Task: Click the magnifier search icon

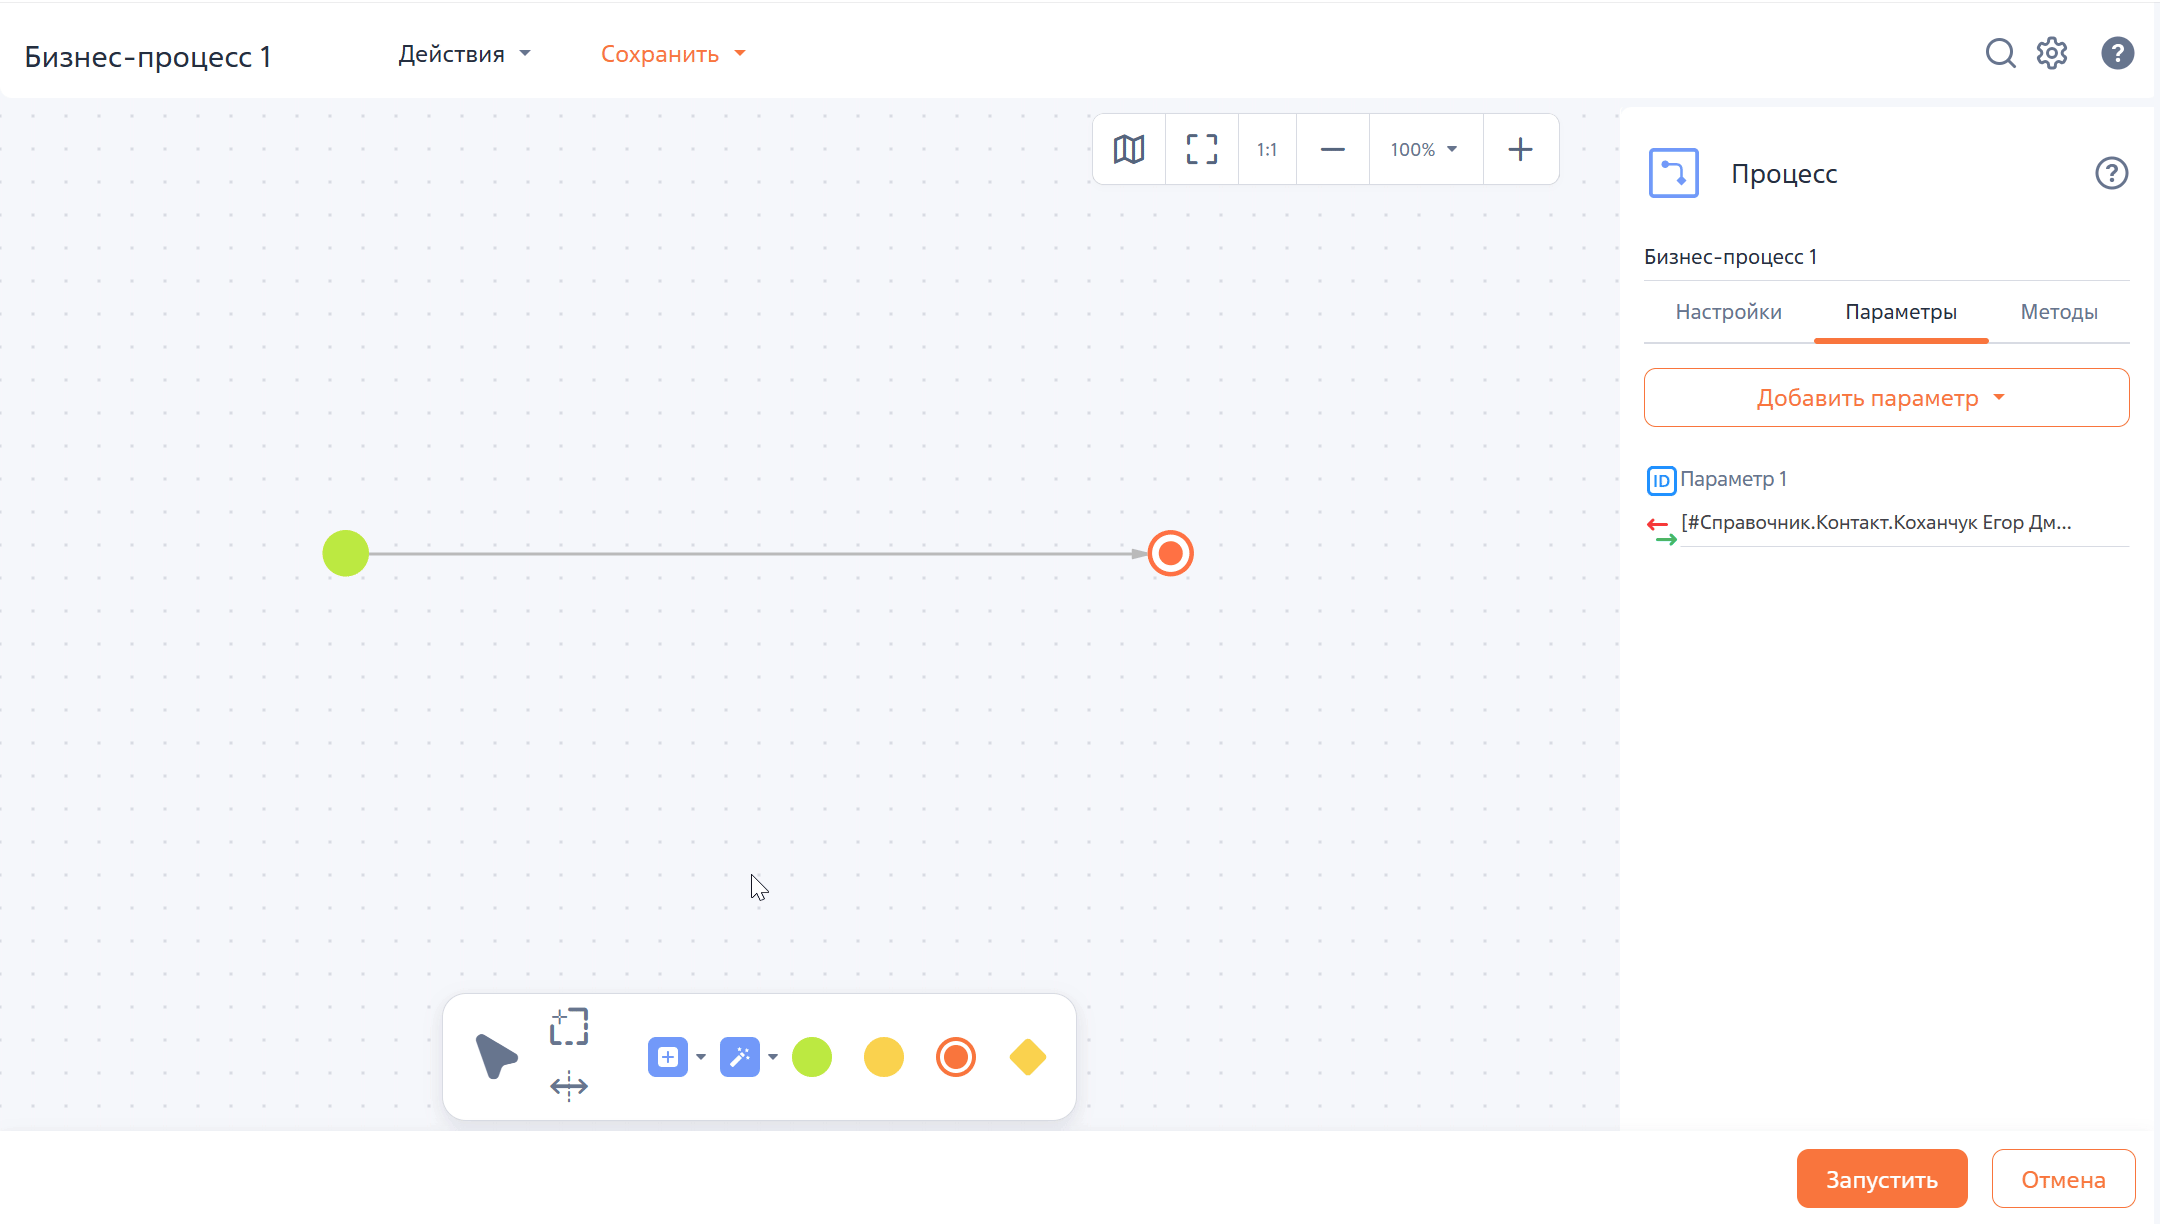Action: [x=2000, y=53]
